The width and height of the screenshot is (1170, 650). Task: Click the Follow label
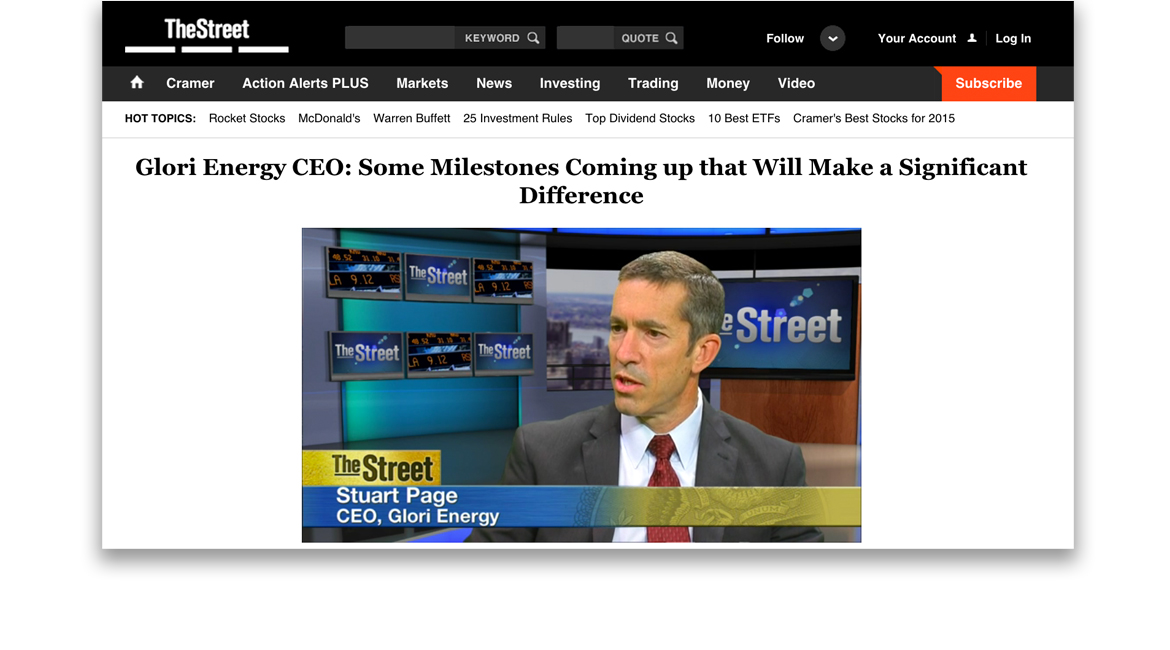tap(785, 38)
